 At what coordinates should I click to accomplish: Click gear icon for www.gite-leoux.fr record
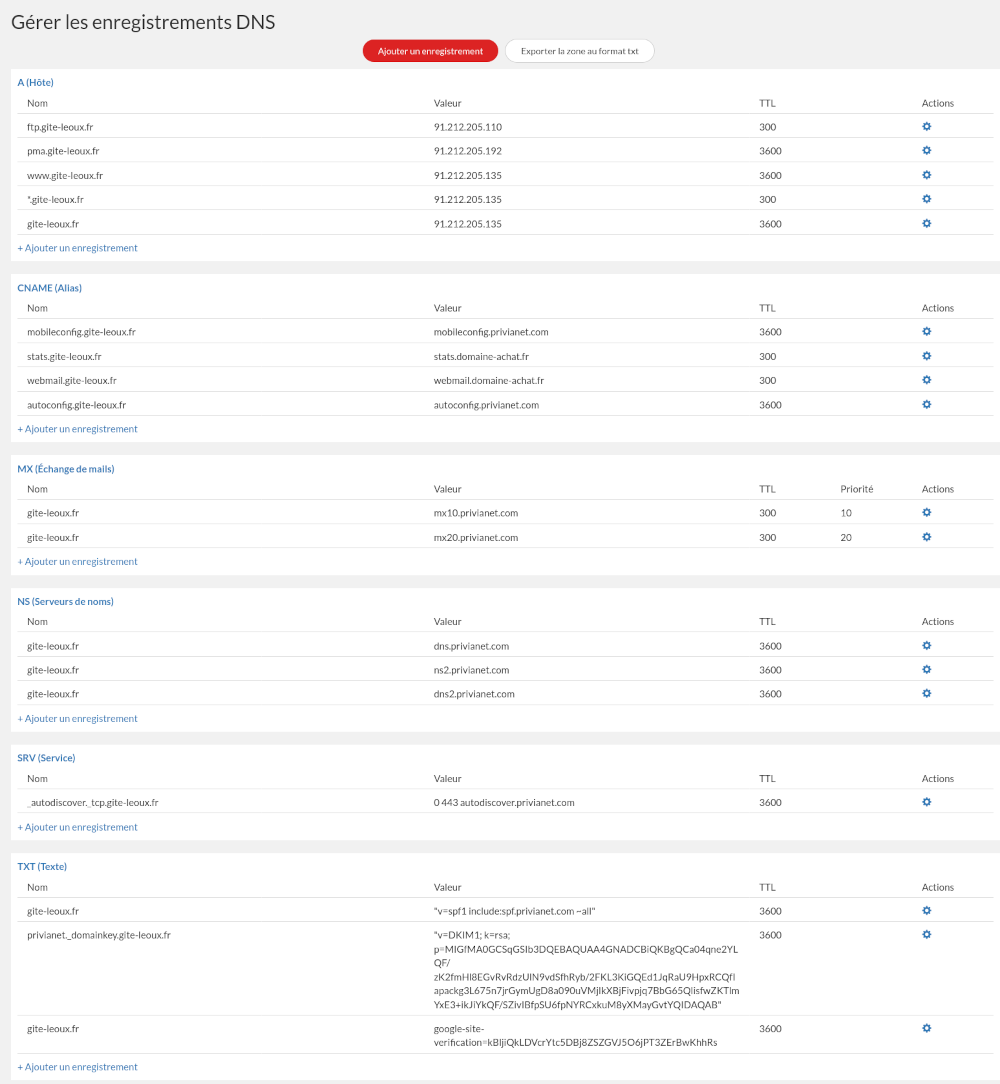pos(926,175)
